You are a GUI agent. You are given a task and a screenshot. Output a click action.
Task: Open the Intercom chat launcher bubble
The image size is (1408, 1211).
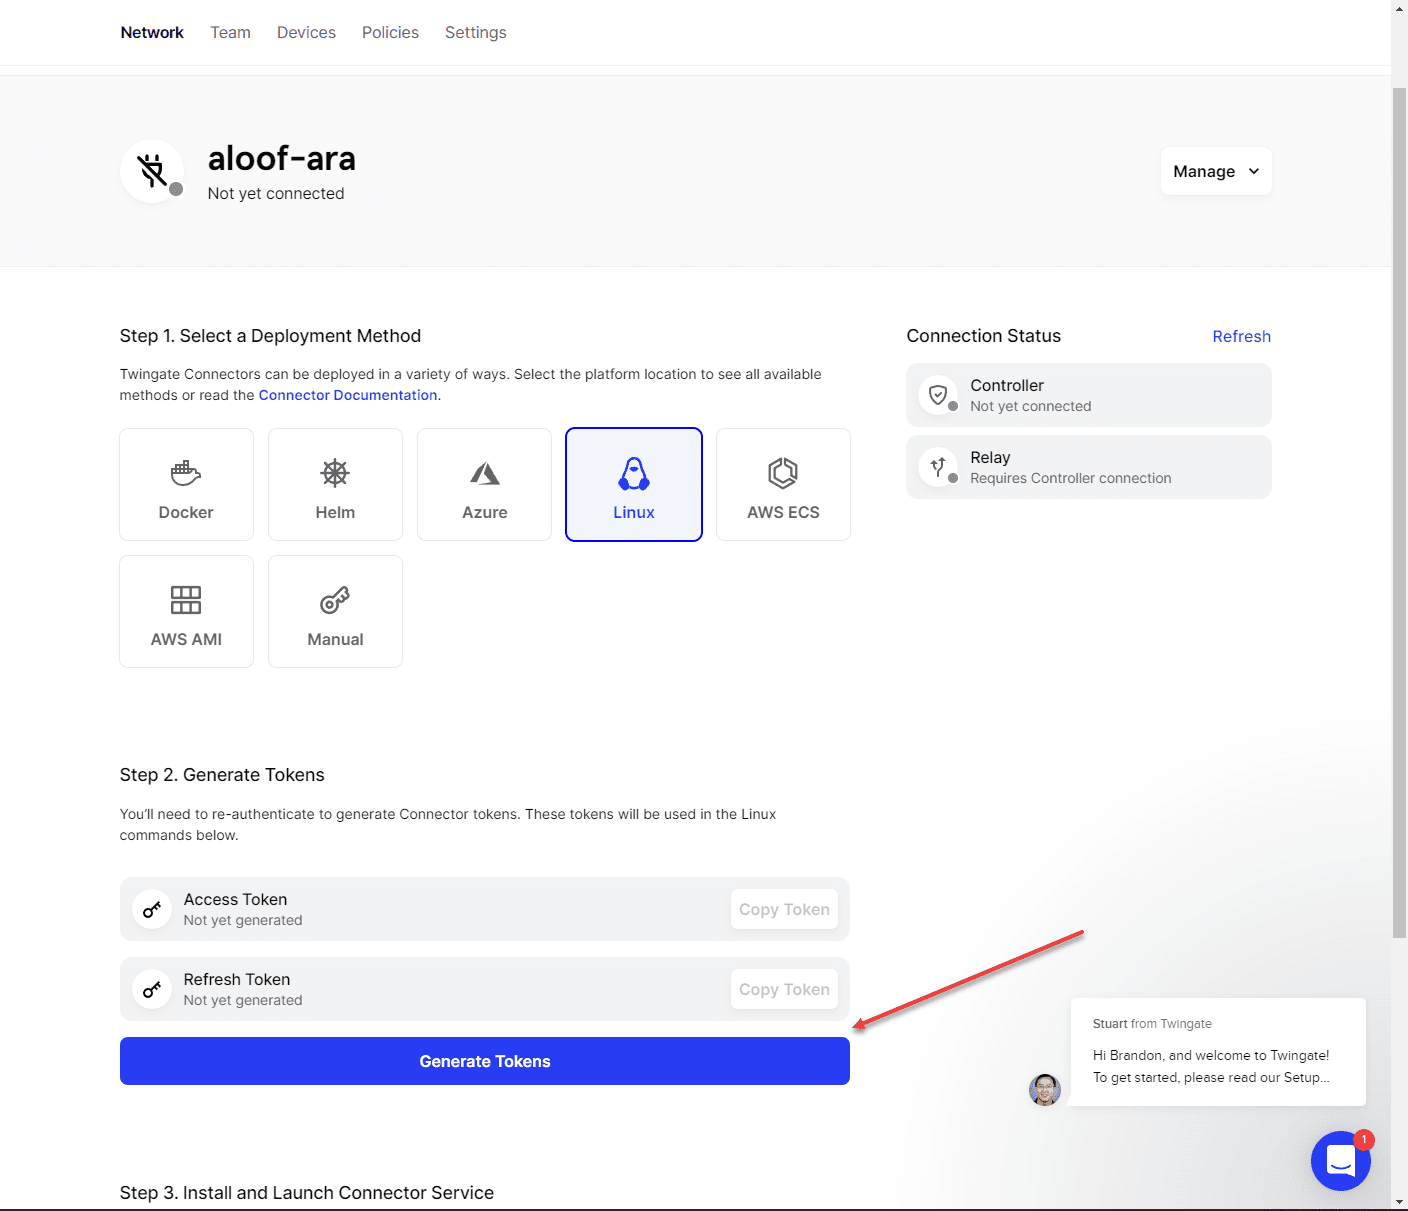(x=1340, y=1161)
